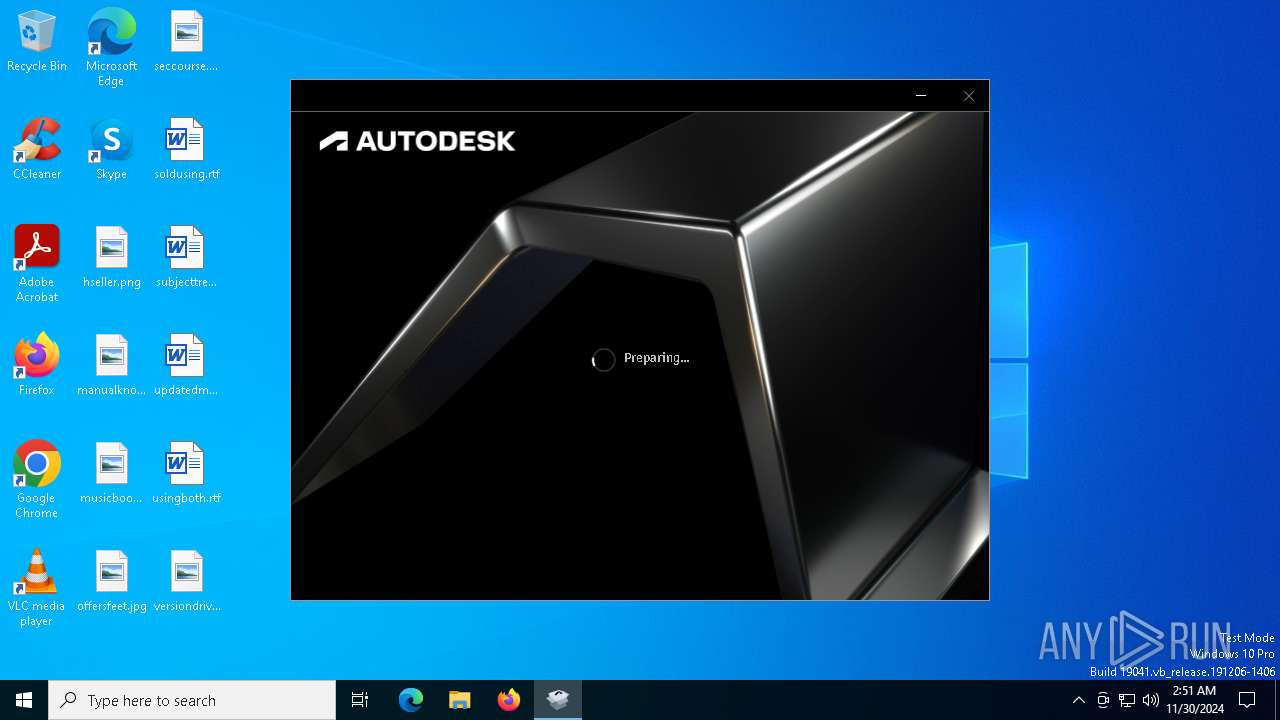
Task: Select the subjecttre document icon
Action: [x=186, y=257]
